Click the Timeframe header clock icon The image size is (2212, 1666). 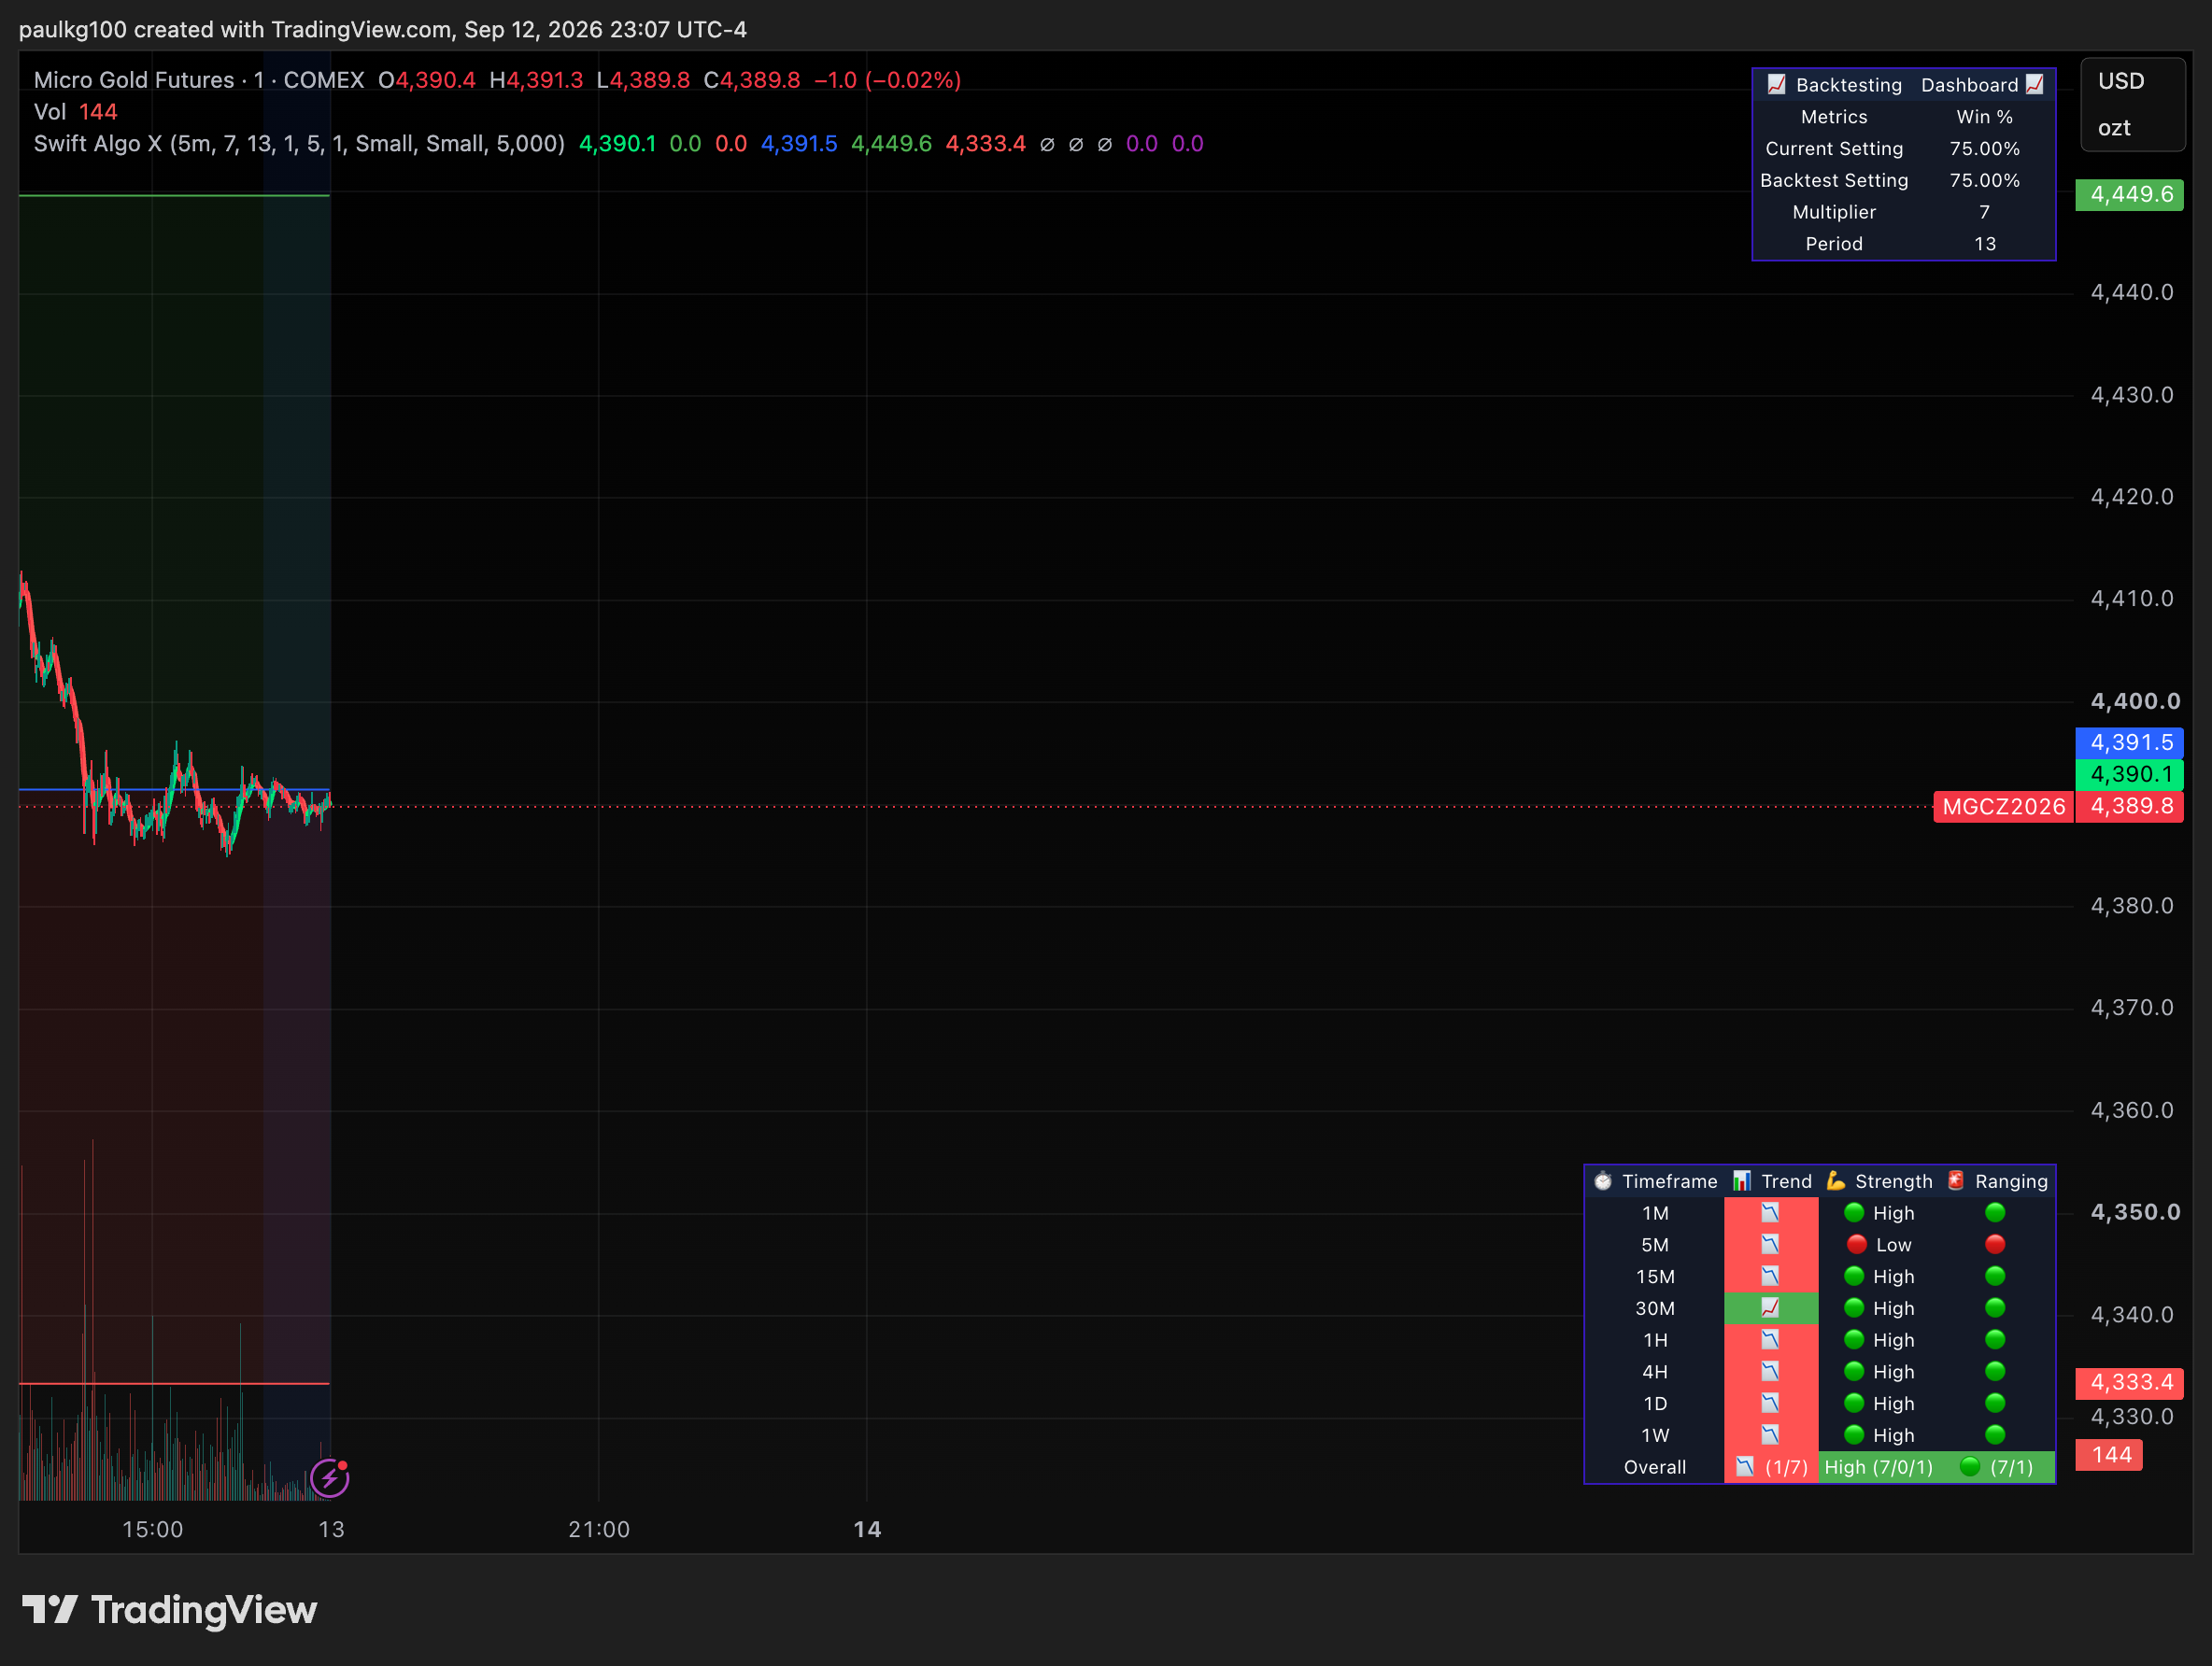click(1603, 1181)
